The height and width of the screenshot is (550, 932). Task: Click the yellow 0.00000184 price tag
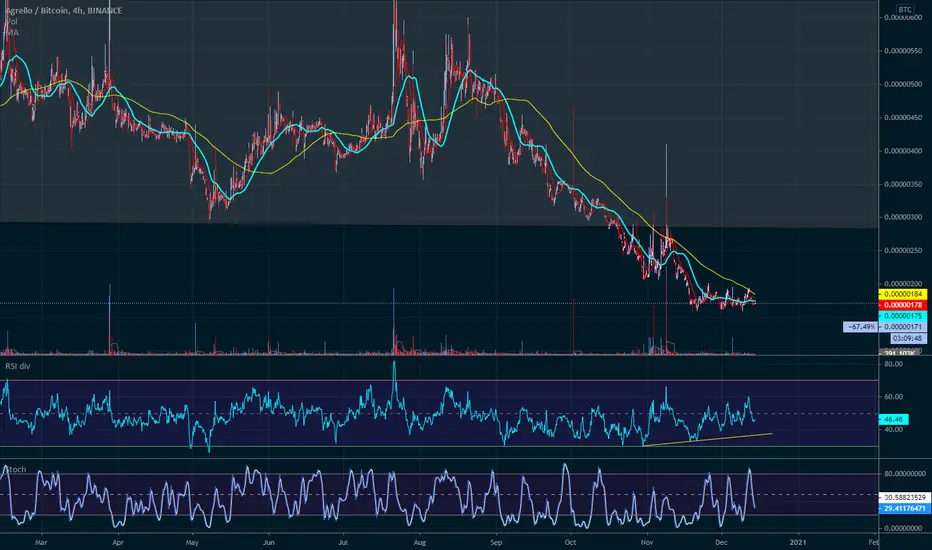pyautogui.click(x=902, y=294)
